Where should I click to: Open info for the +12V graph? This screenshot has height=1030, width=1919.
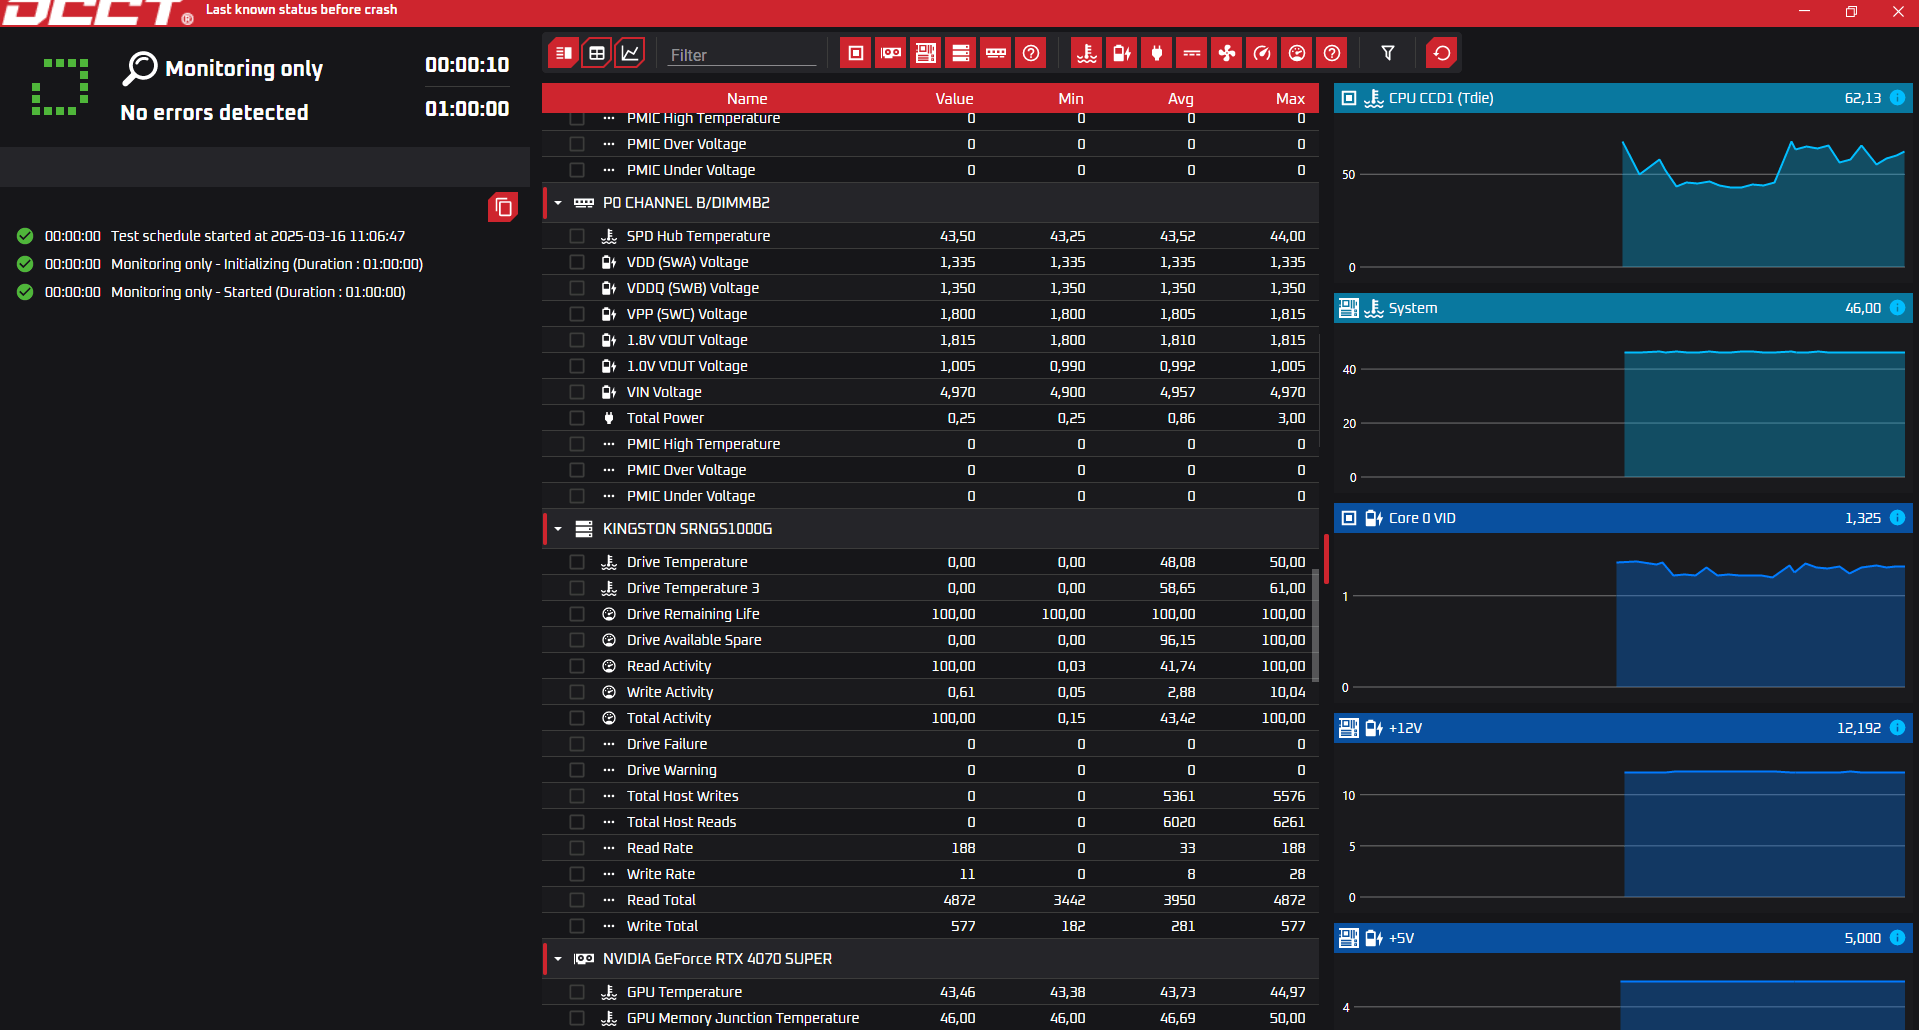1897,728
